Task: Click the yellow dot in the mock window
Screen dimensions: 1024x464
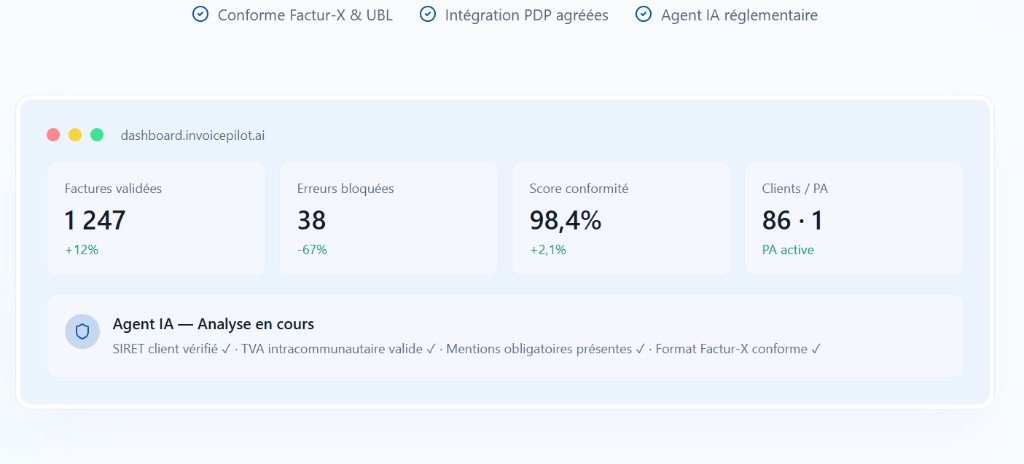Action: [x=75, y=135]
